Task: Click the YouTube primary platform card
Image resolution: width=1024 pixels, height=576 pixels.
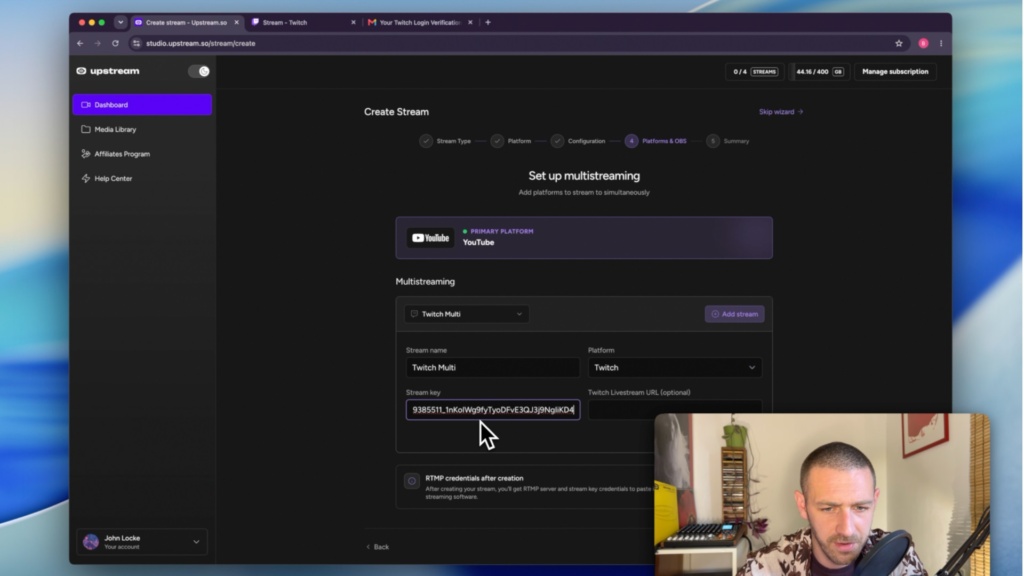Action: 584,238
